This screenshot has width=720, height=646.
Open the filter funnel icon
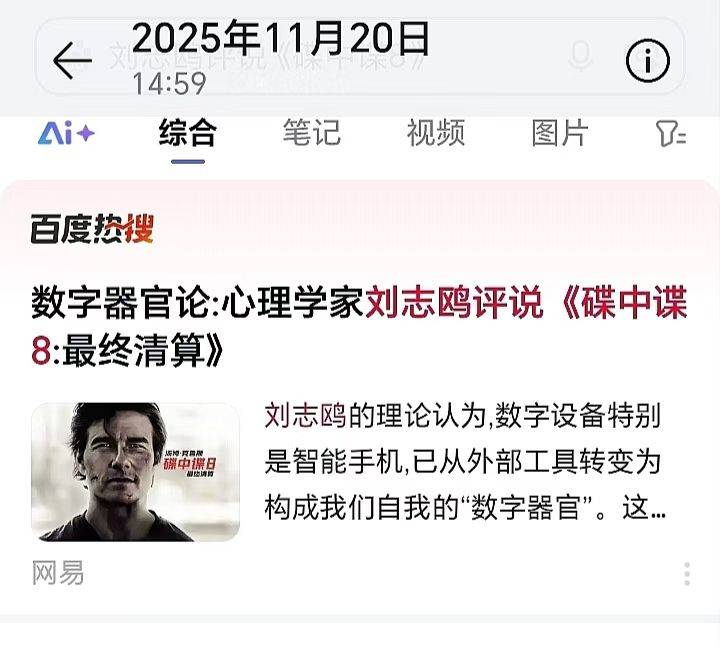670,134
